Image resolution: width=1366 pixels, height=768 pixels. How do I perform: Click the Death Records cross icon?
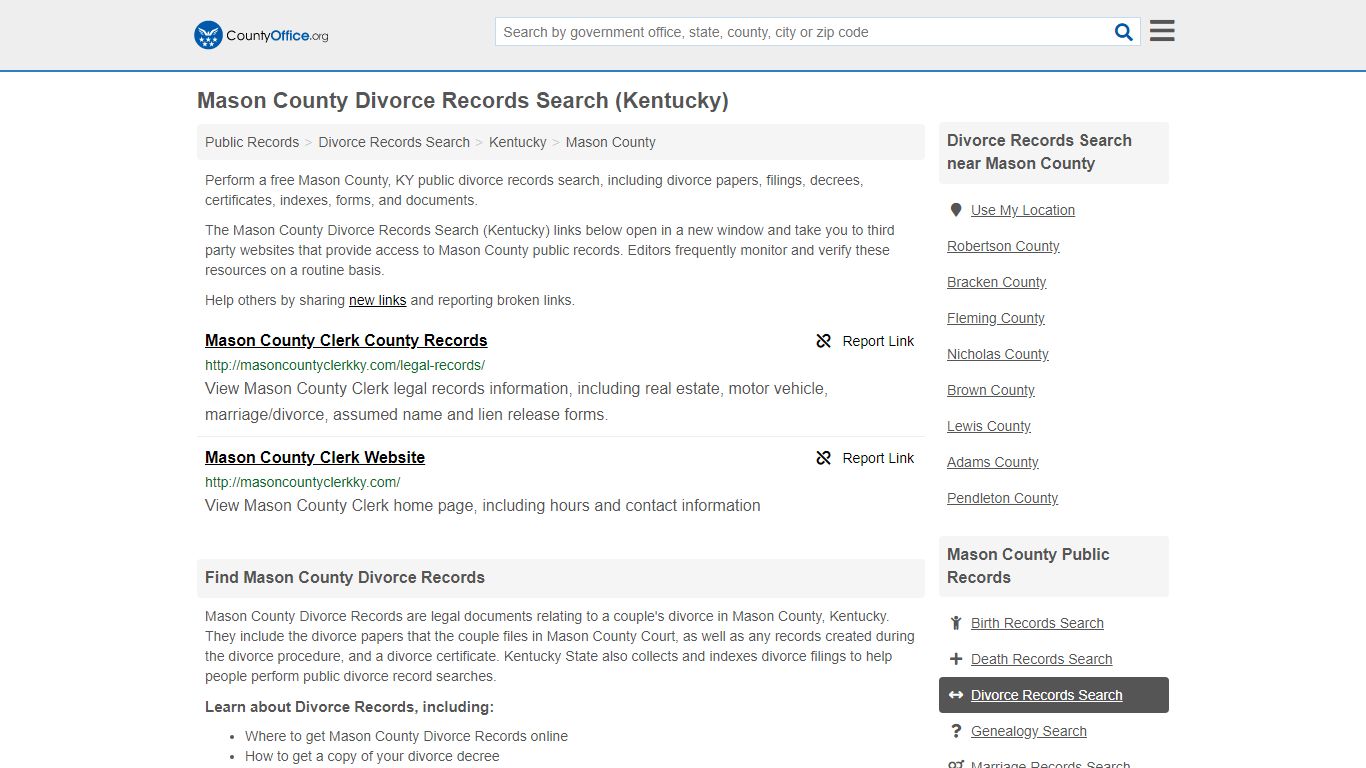[x=956, y=659]
